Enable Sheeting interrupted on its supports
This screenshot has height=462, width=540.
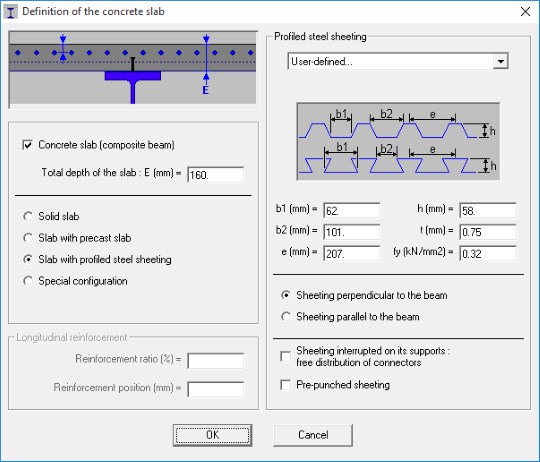285,356
